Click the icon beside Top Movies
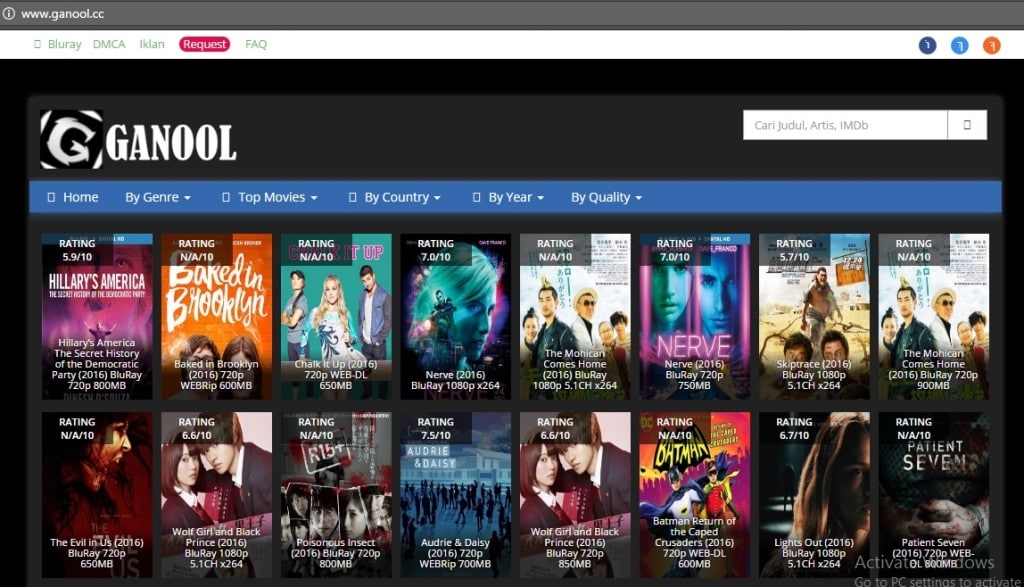This screenshot has height=587, width=1024. click(x=227, y=197)
